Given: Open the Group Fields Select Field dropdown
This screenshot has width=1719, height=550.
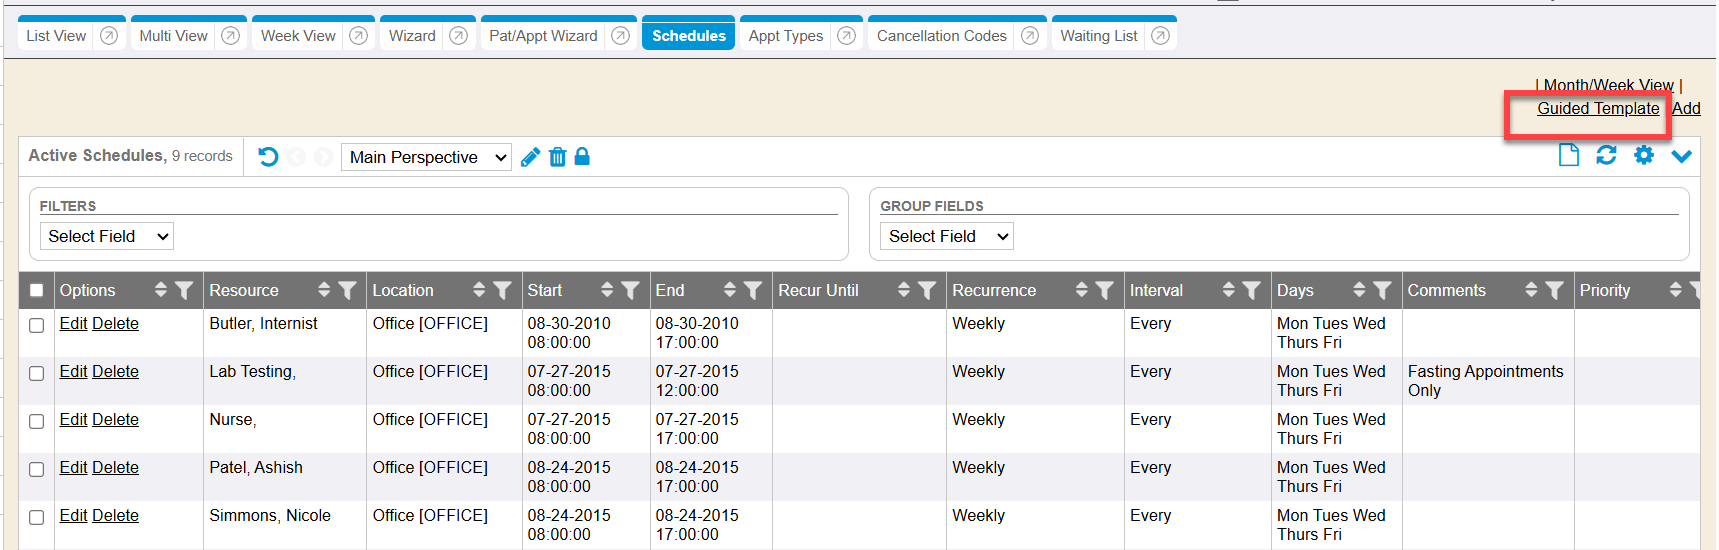Looking at the screenshot, I should tap(947, 237).
